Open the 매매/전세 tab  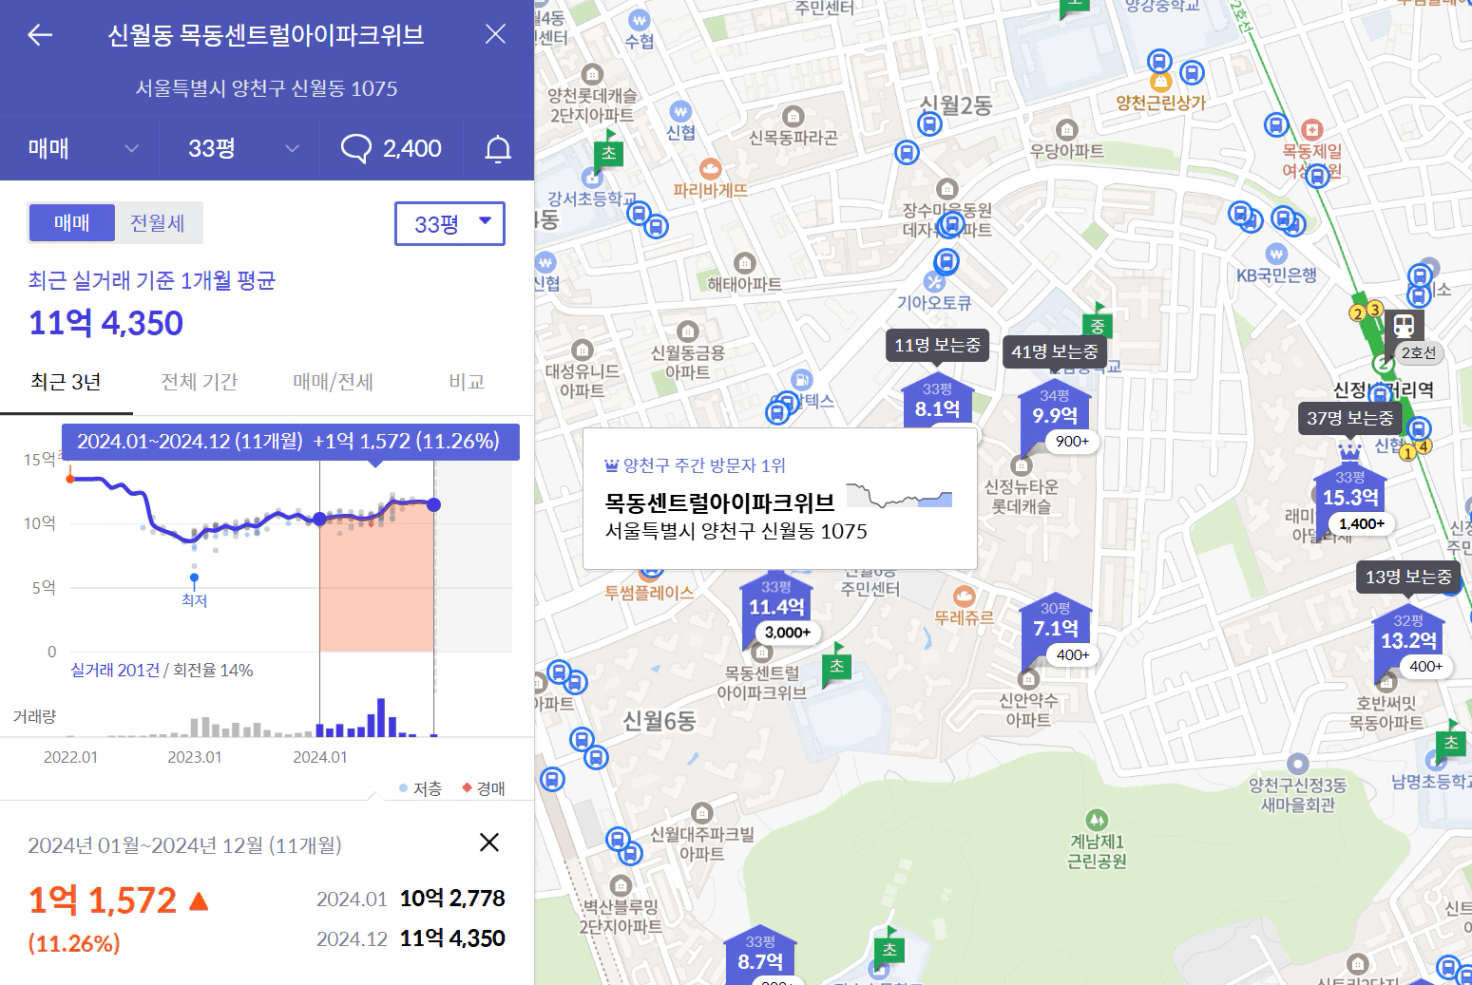333,382
